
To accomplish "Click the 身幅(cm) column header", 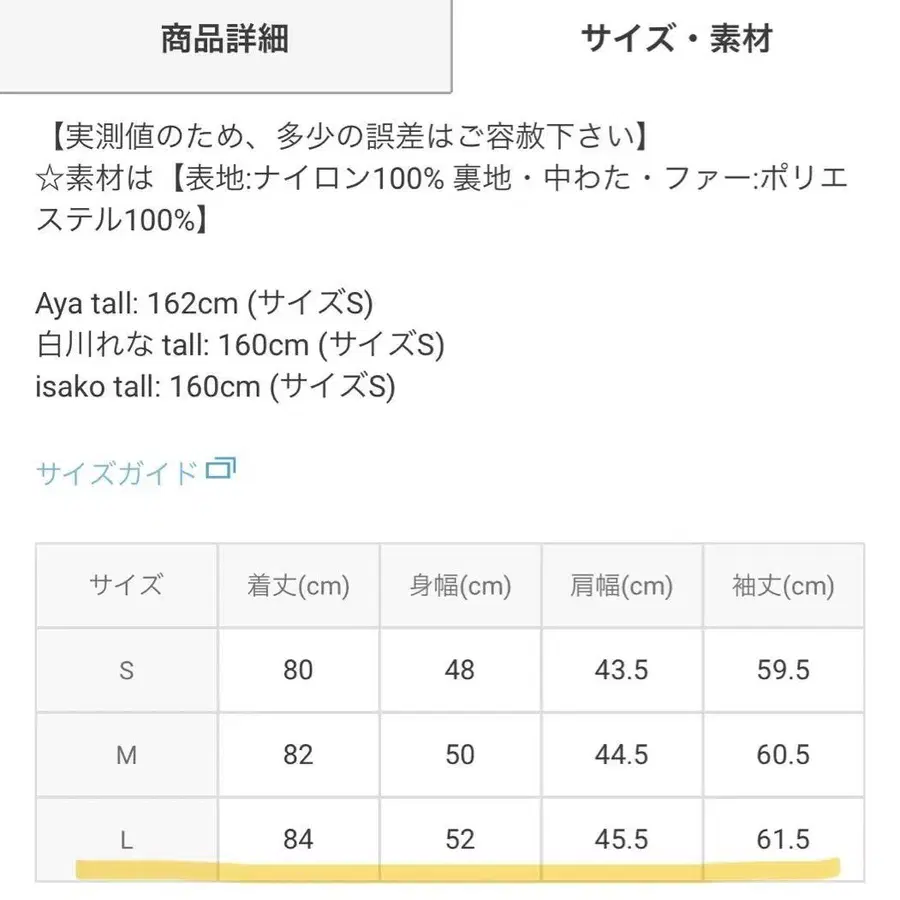I will [x=460, y=585].
